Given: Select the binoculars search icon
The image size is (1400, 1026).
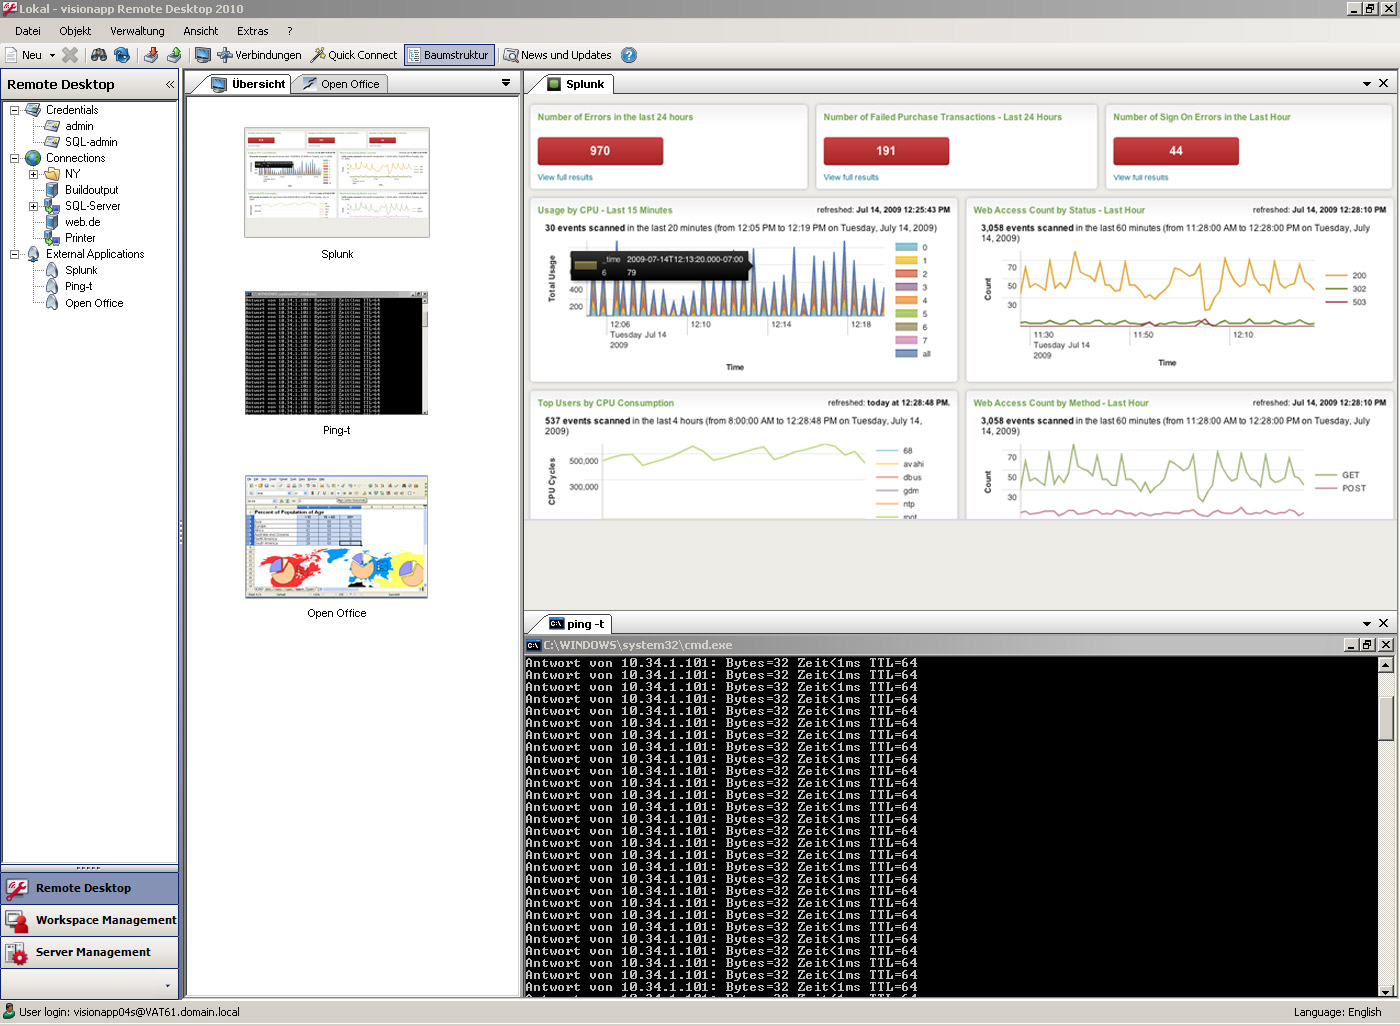Looking at the screenshot, I should pyautogui.click(x=100, y=55).
